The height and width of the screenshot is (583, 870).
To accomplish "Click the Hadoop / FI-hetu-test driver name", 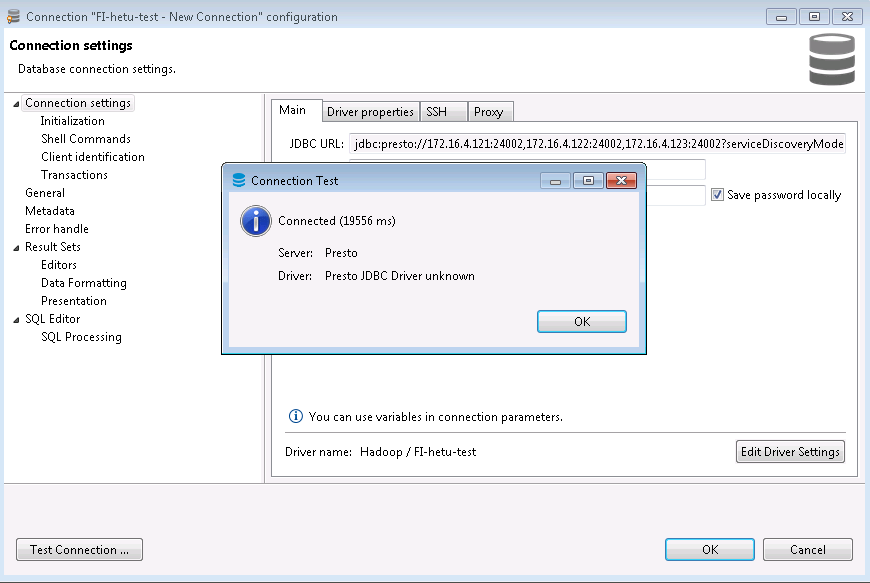I will click(418, 452).
